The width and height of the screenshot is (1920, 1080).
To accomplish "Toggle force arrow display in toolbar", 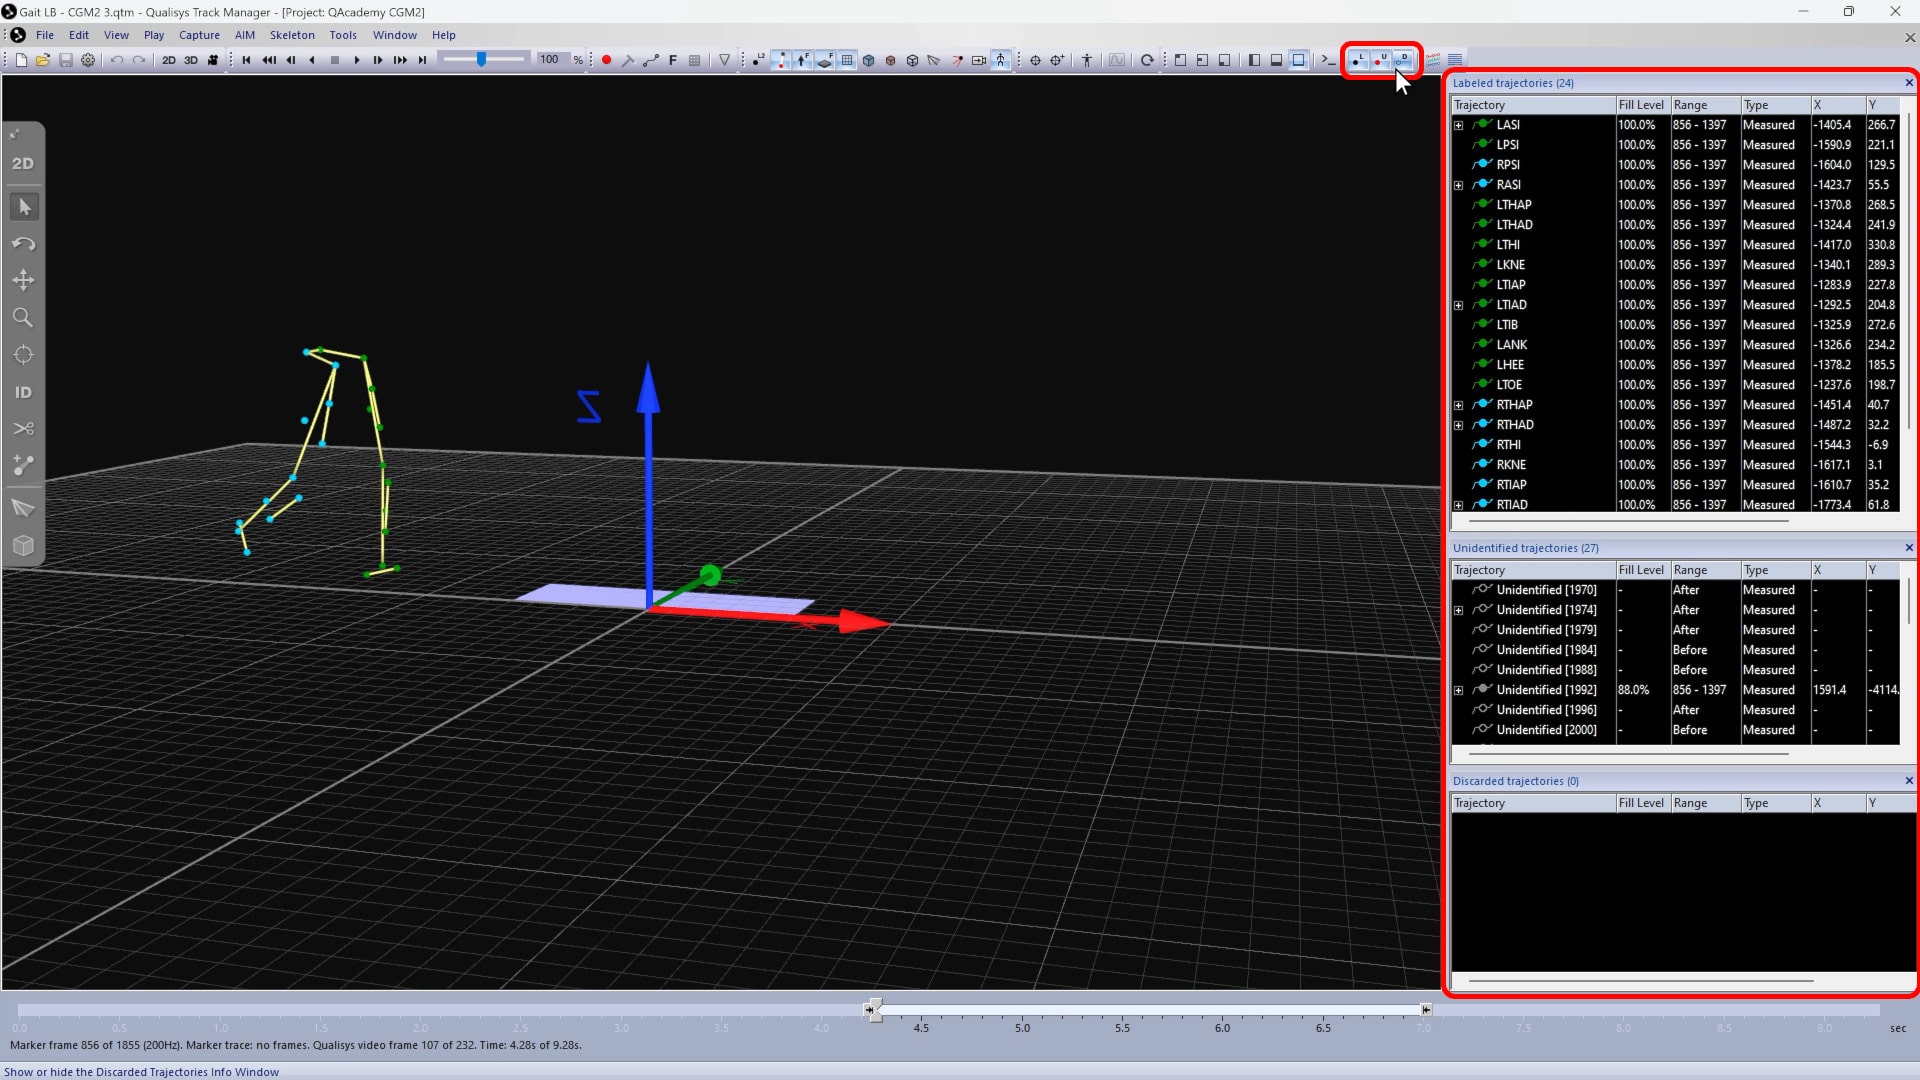I will click(803, 60).
